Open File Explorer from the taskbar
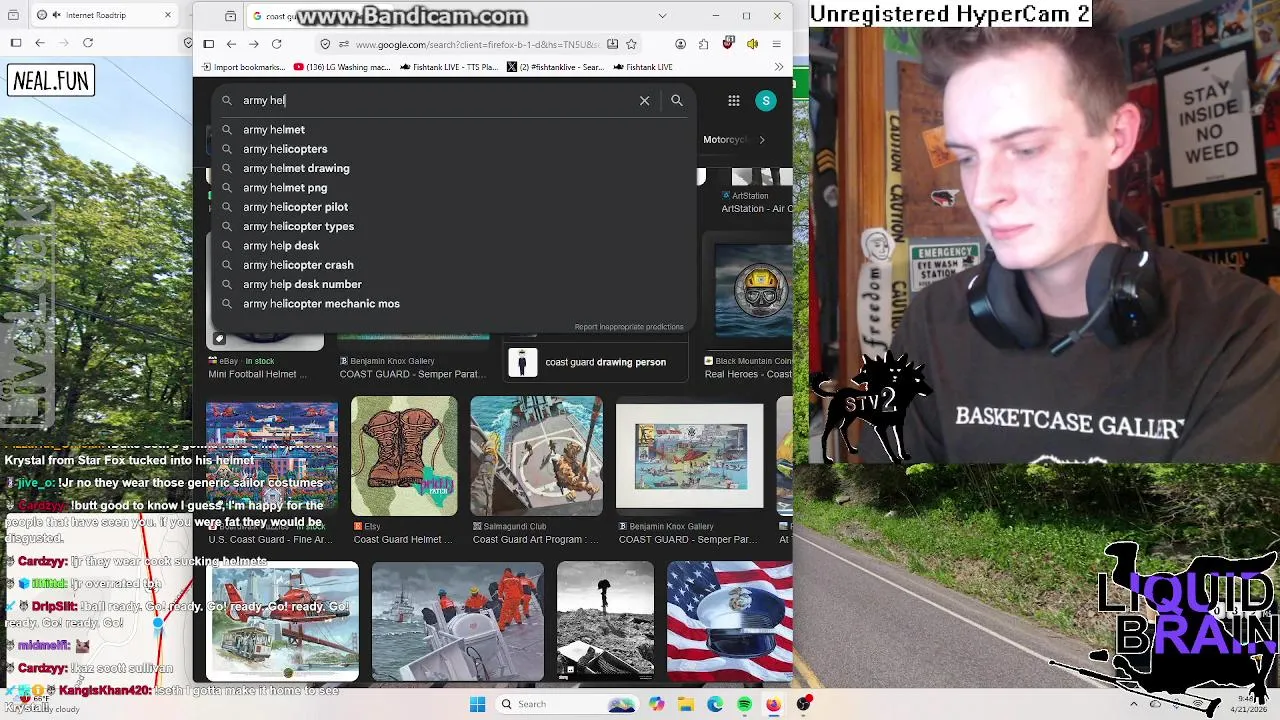Viewport: 1280px width, 720px height. (x=686, y=704)
